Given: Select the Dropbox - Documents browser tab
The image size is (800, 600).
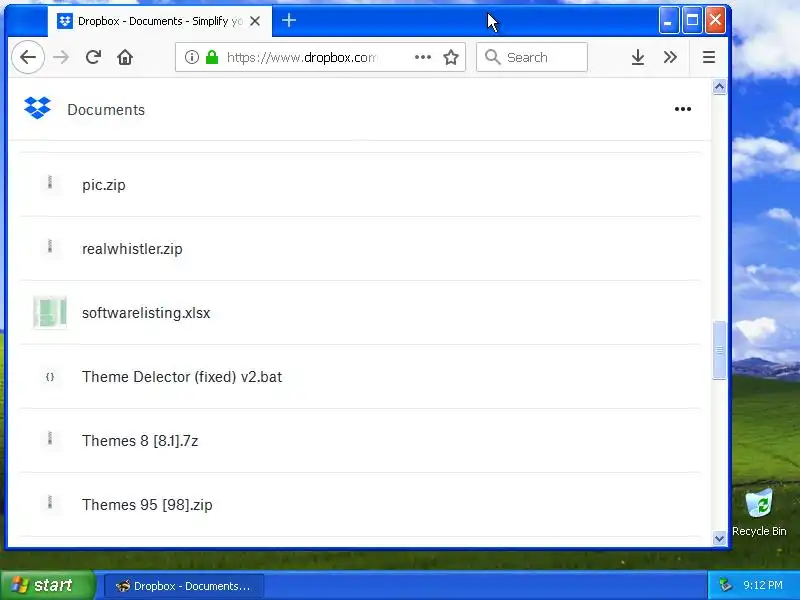Looking at the screenshot, I should click(160, 21).
